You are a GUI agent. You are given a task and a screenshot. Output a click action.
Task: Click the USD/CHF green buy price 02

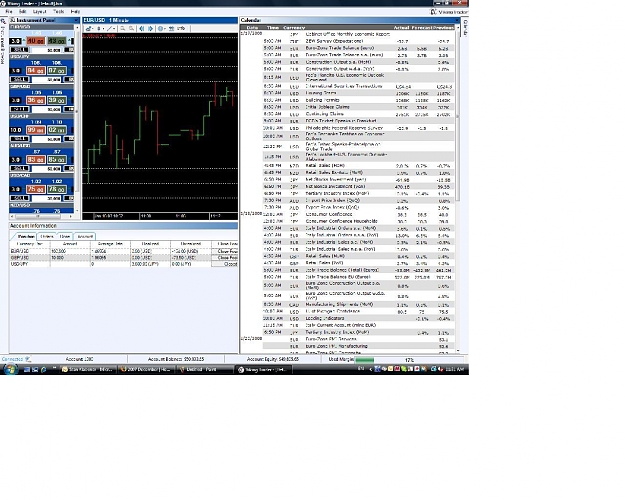(57, 130)
